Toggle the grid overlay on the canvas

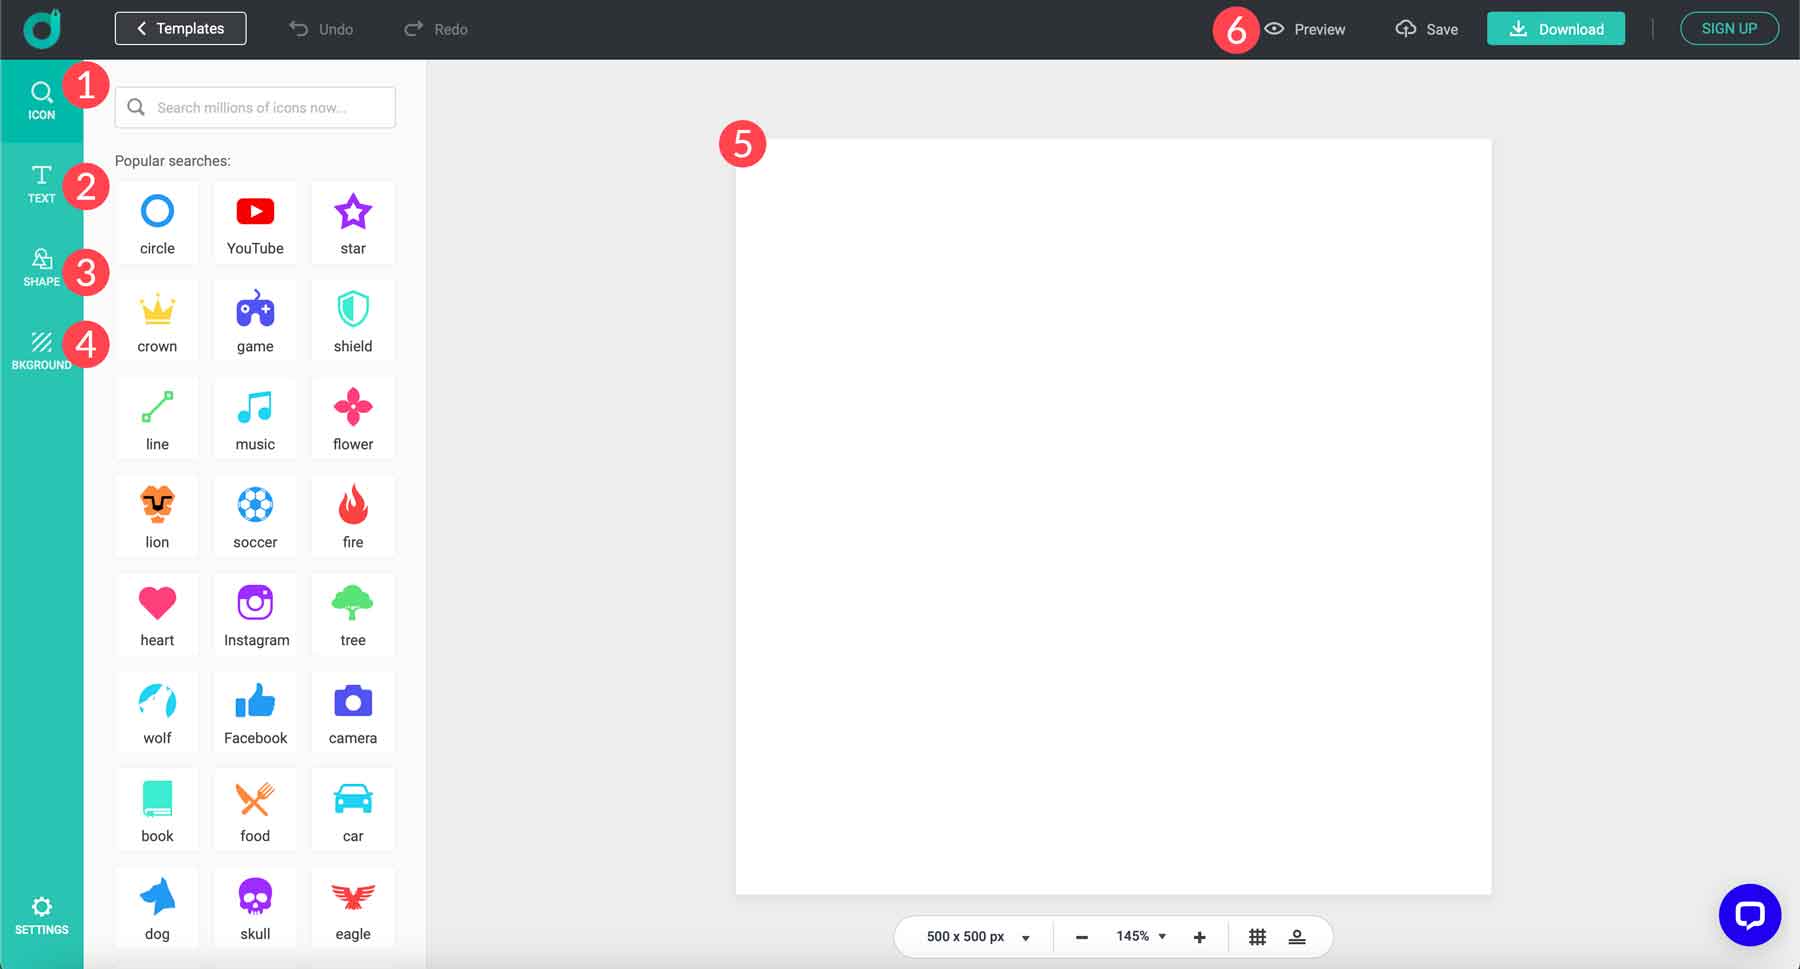point(1257,937)
